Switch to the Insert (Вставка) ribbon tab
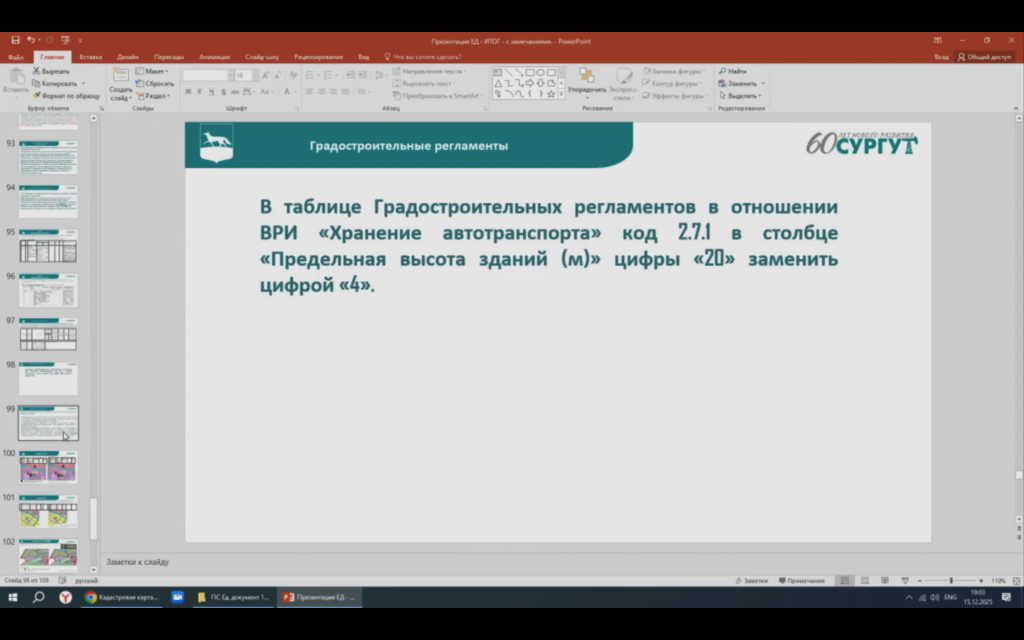 91,57
